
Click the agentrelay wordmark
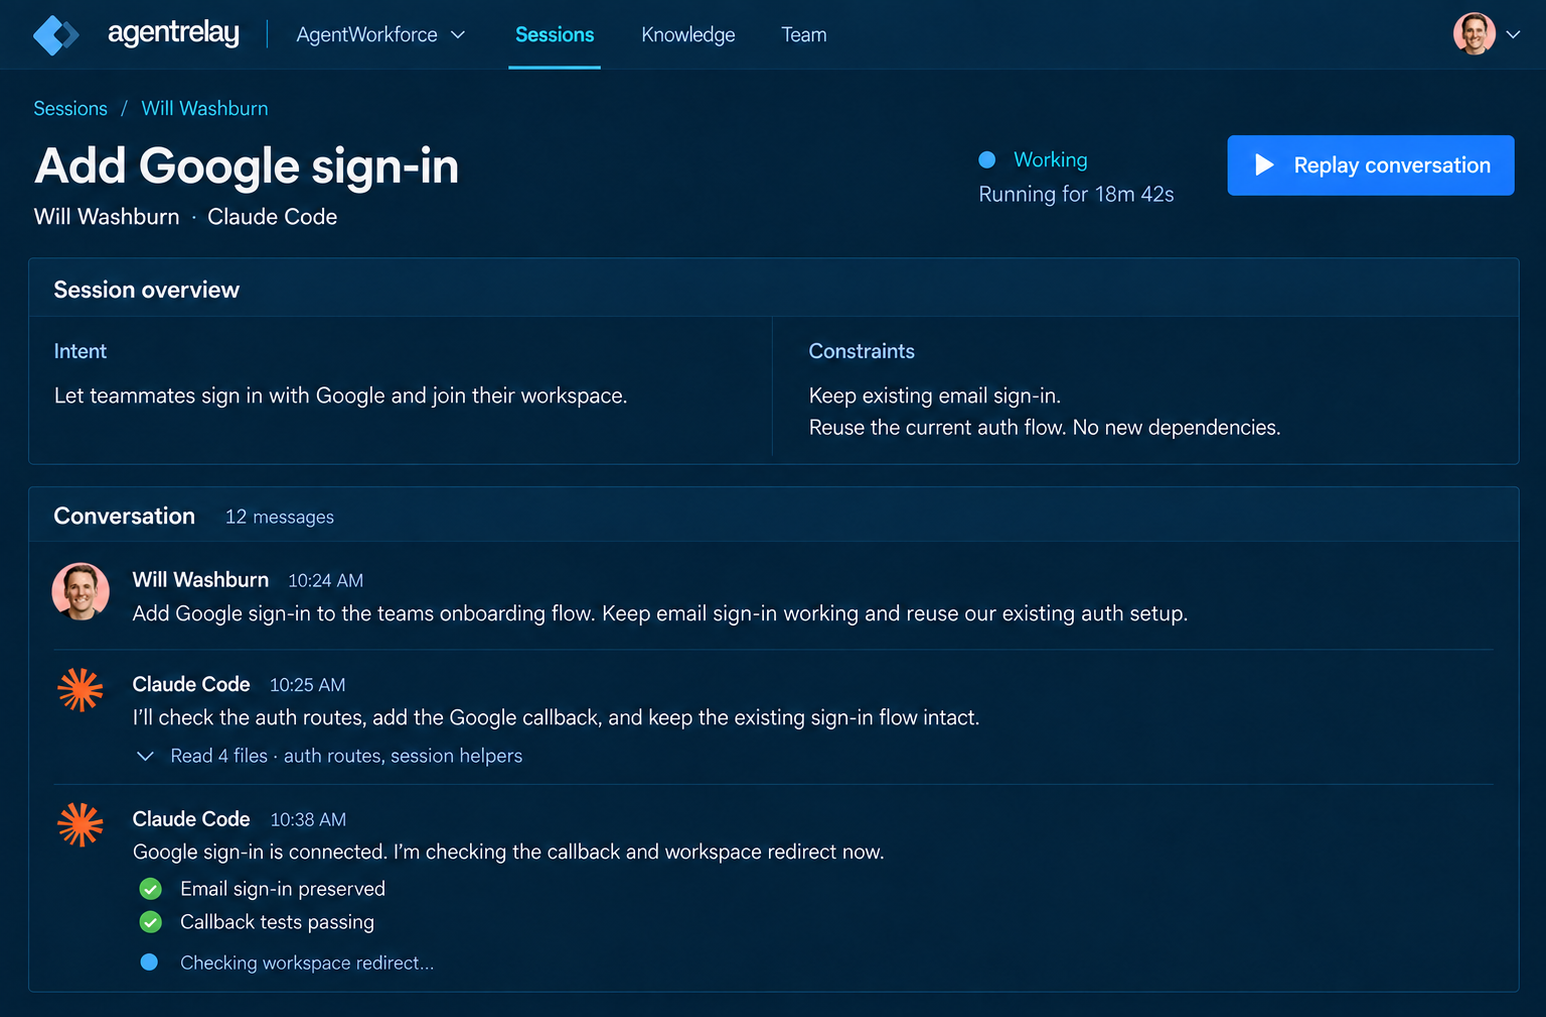click(x=174, y=33)
